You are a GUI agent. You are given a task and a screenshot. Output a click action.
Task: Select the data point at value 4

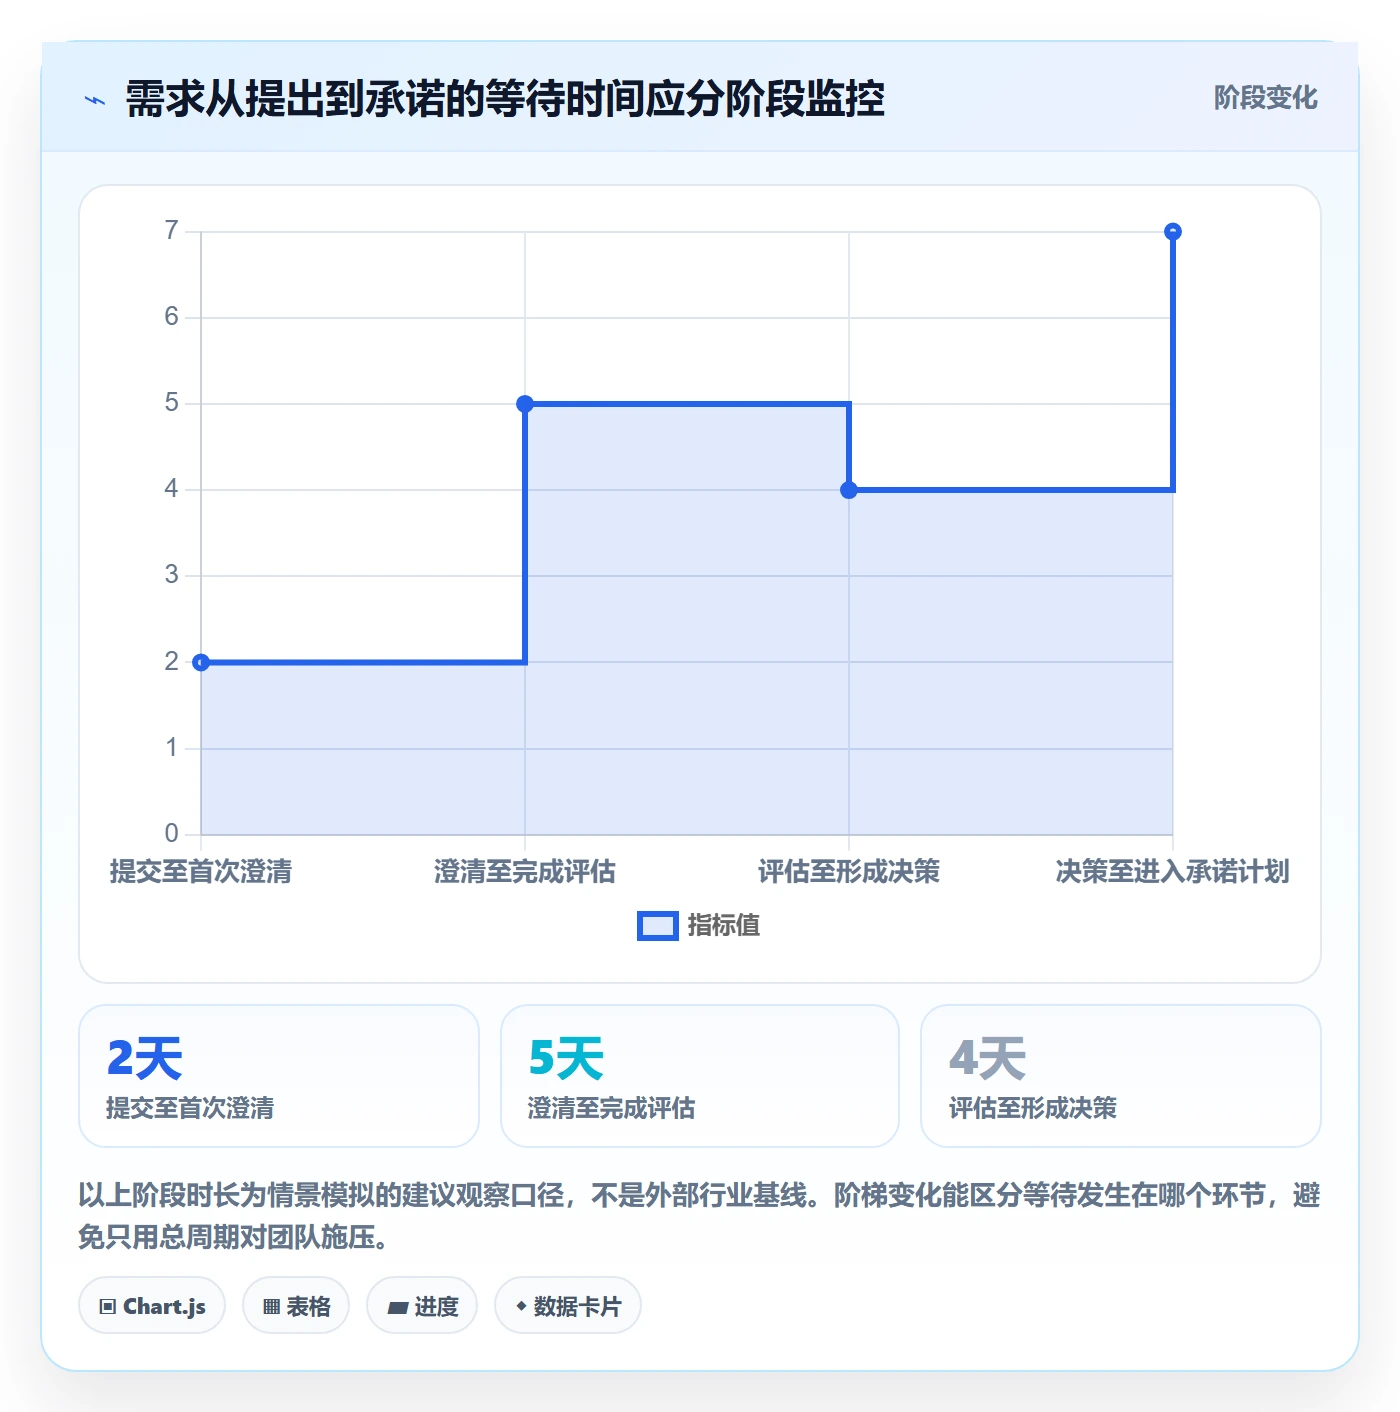point(849,490)
